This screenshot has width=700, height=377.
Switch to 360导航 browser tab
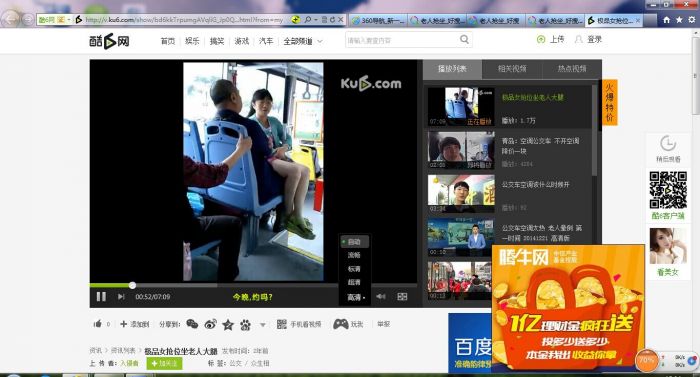click(x=378, y=21)
